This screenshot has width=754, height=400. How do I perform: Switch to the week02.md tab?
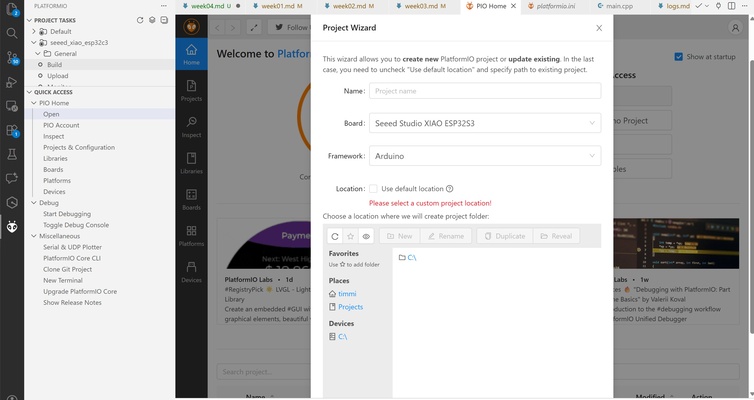[x=353, y=6]
